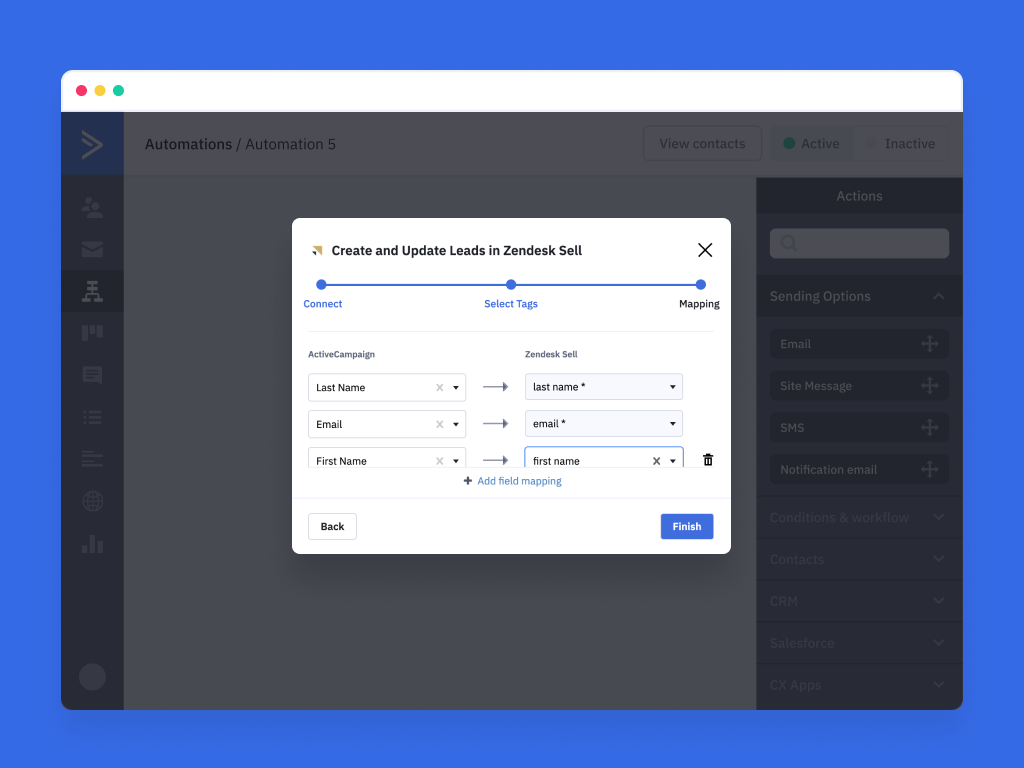Clear the Email ActiveCampaign field selection
The height and width of the screenshot is (768, 1024).
pos(439,425)
